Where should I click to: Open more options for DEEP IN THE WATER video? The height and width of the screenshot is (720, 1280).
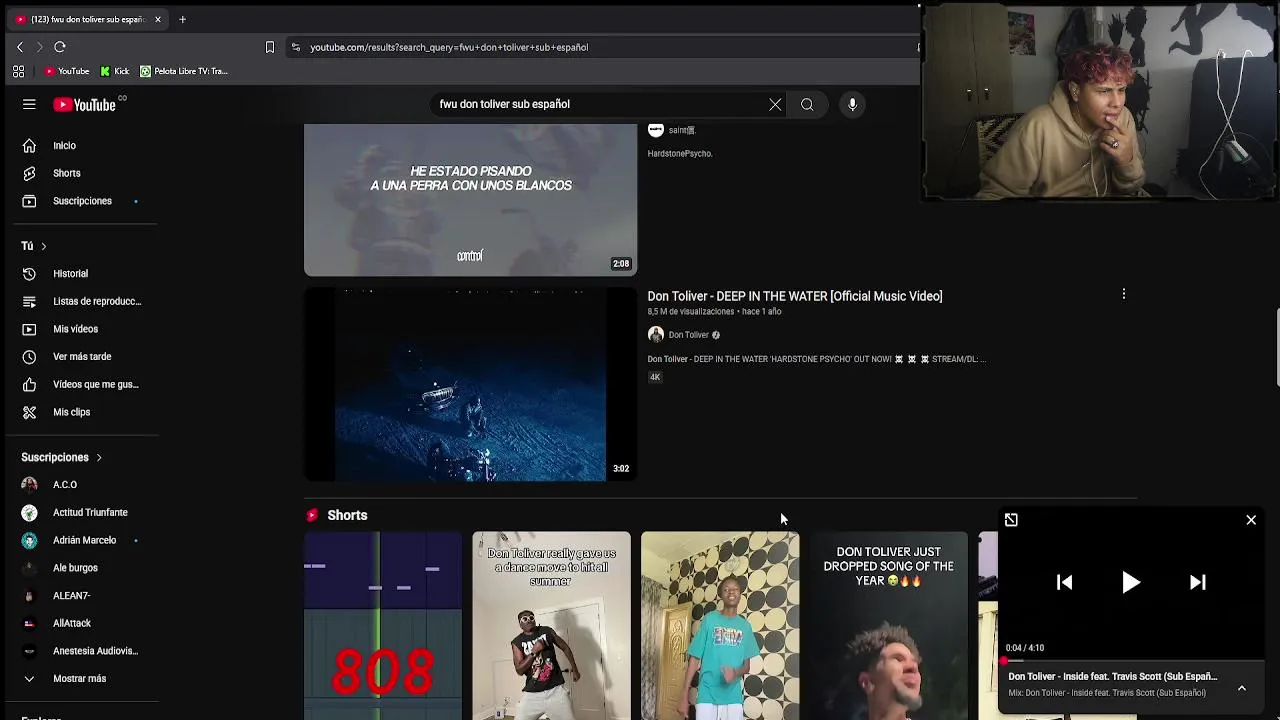1124,294
